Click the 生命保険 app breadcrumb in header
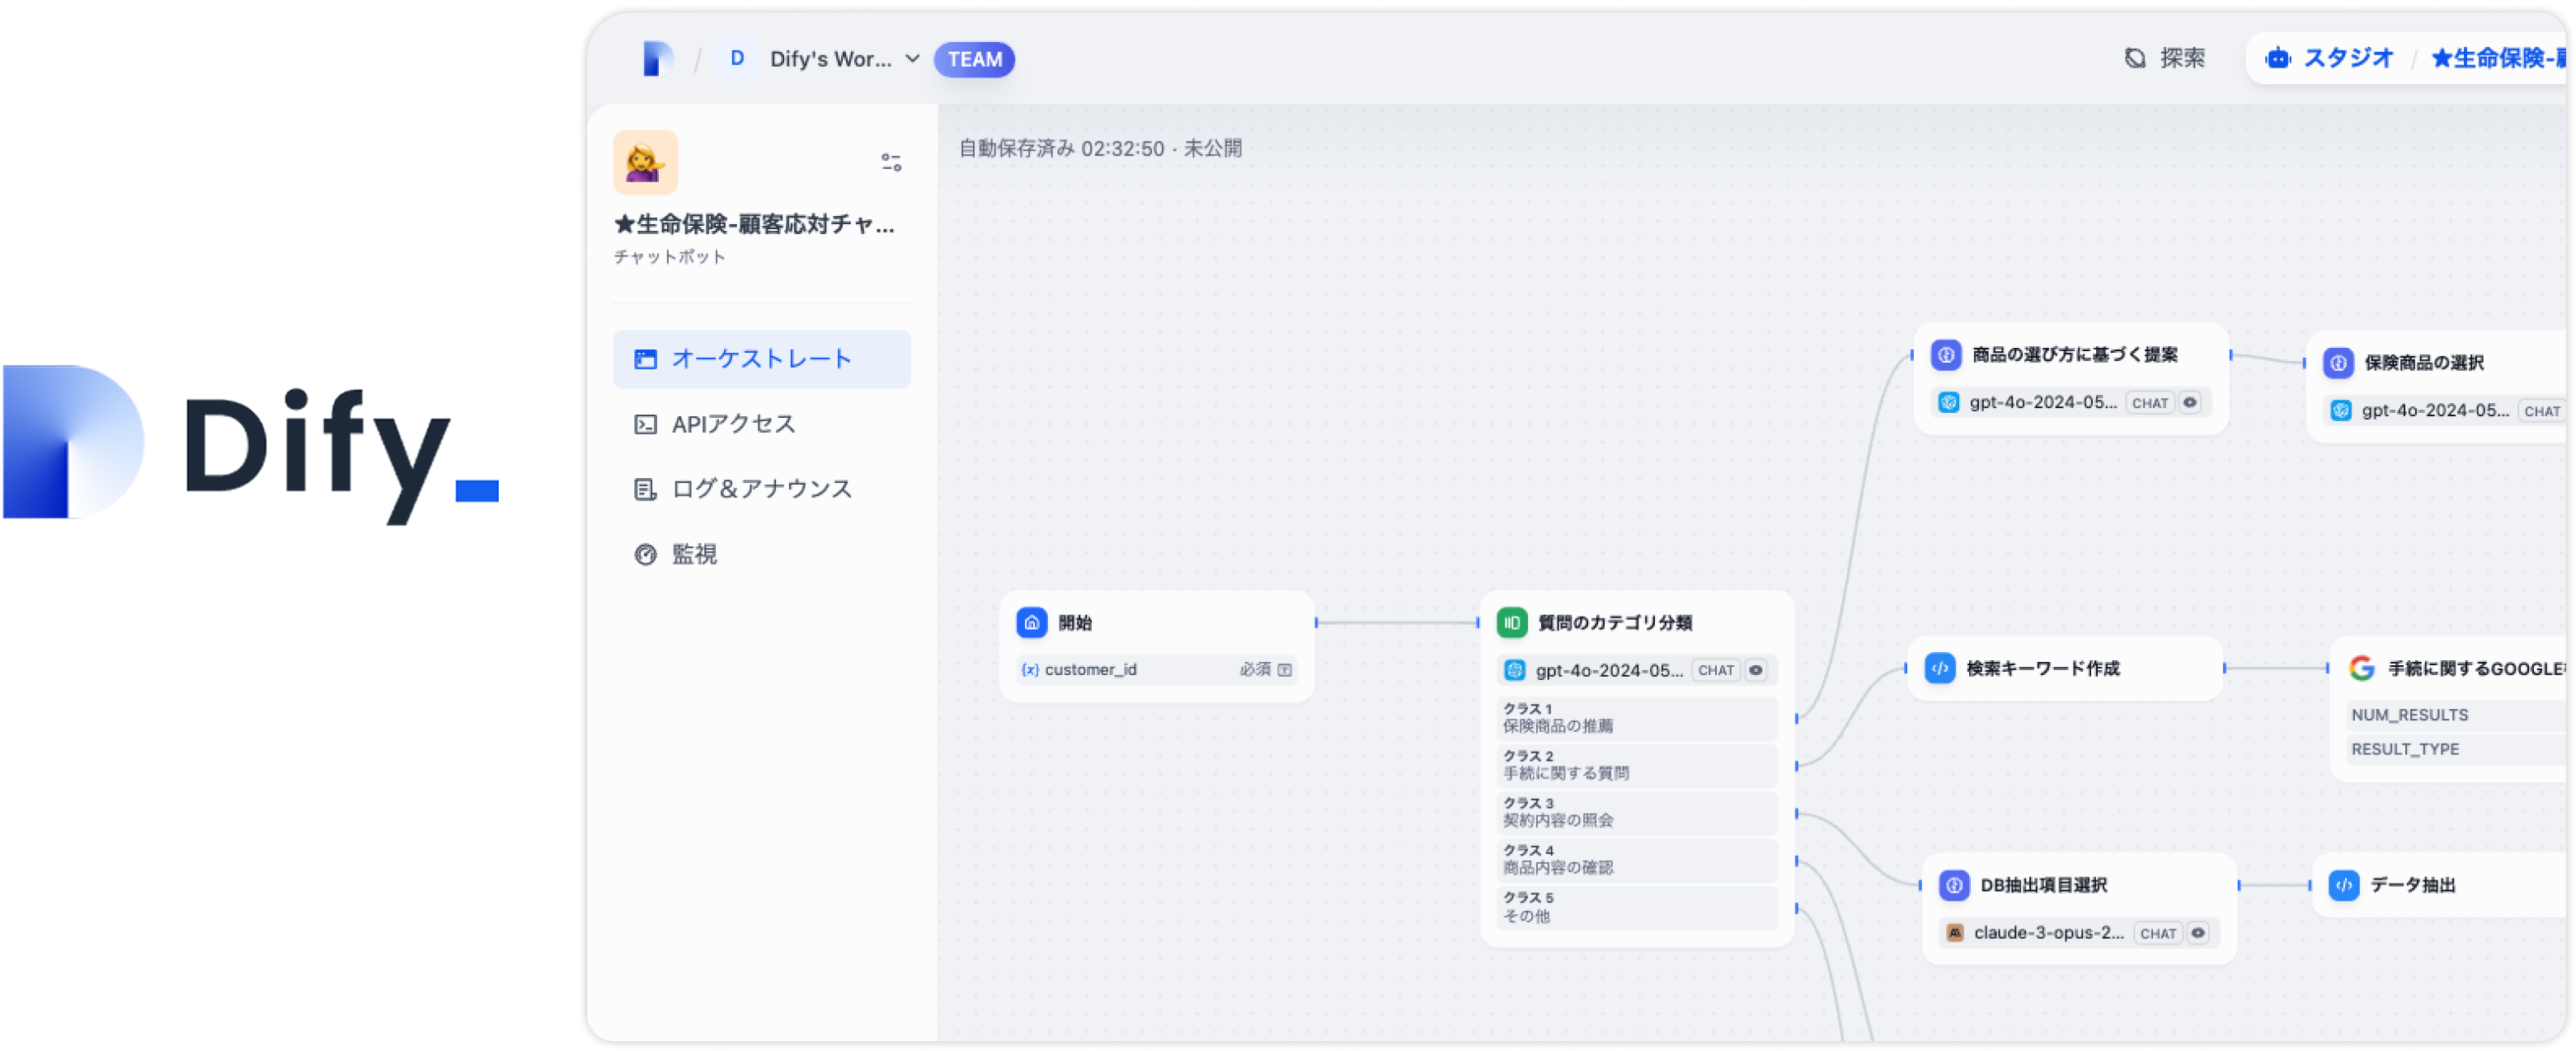The width and height of the screenshot is (2576, 1051). [x=2499, y=58]
